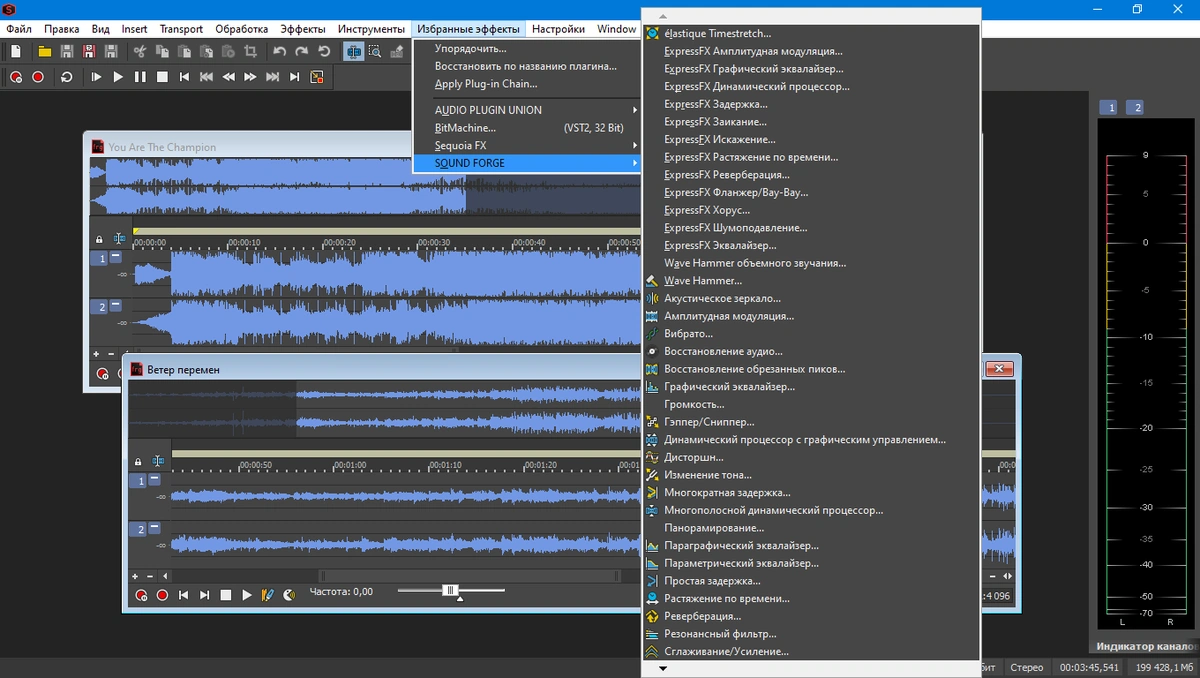Go to start in main transport
The width and height of the screenshot is (1200, 678).
184,77
